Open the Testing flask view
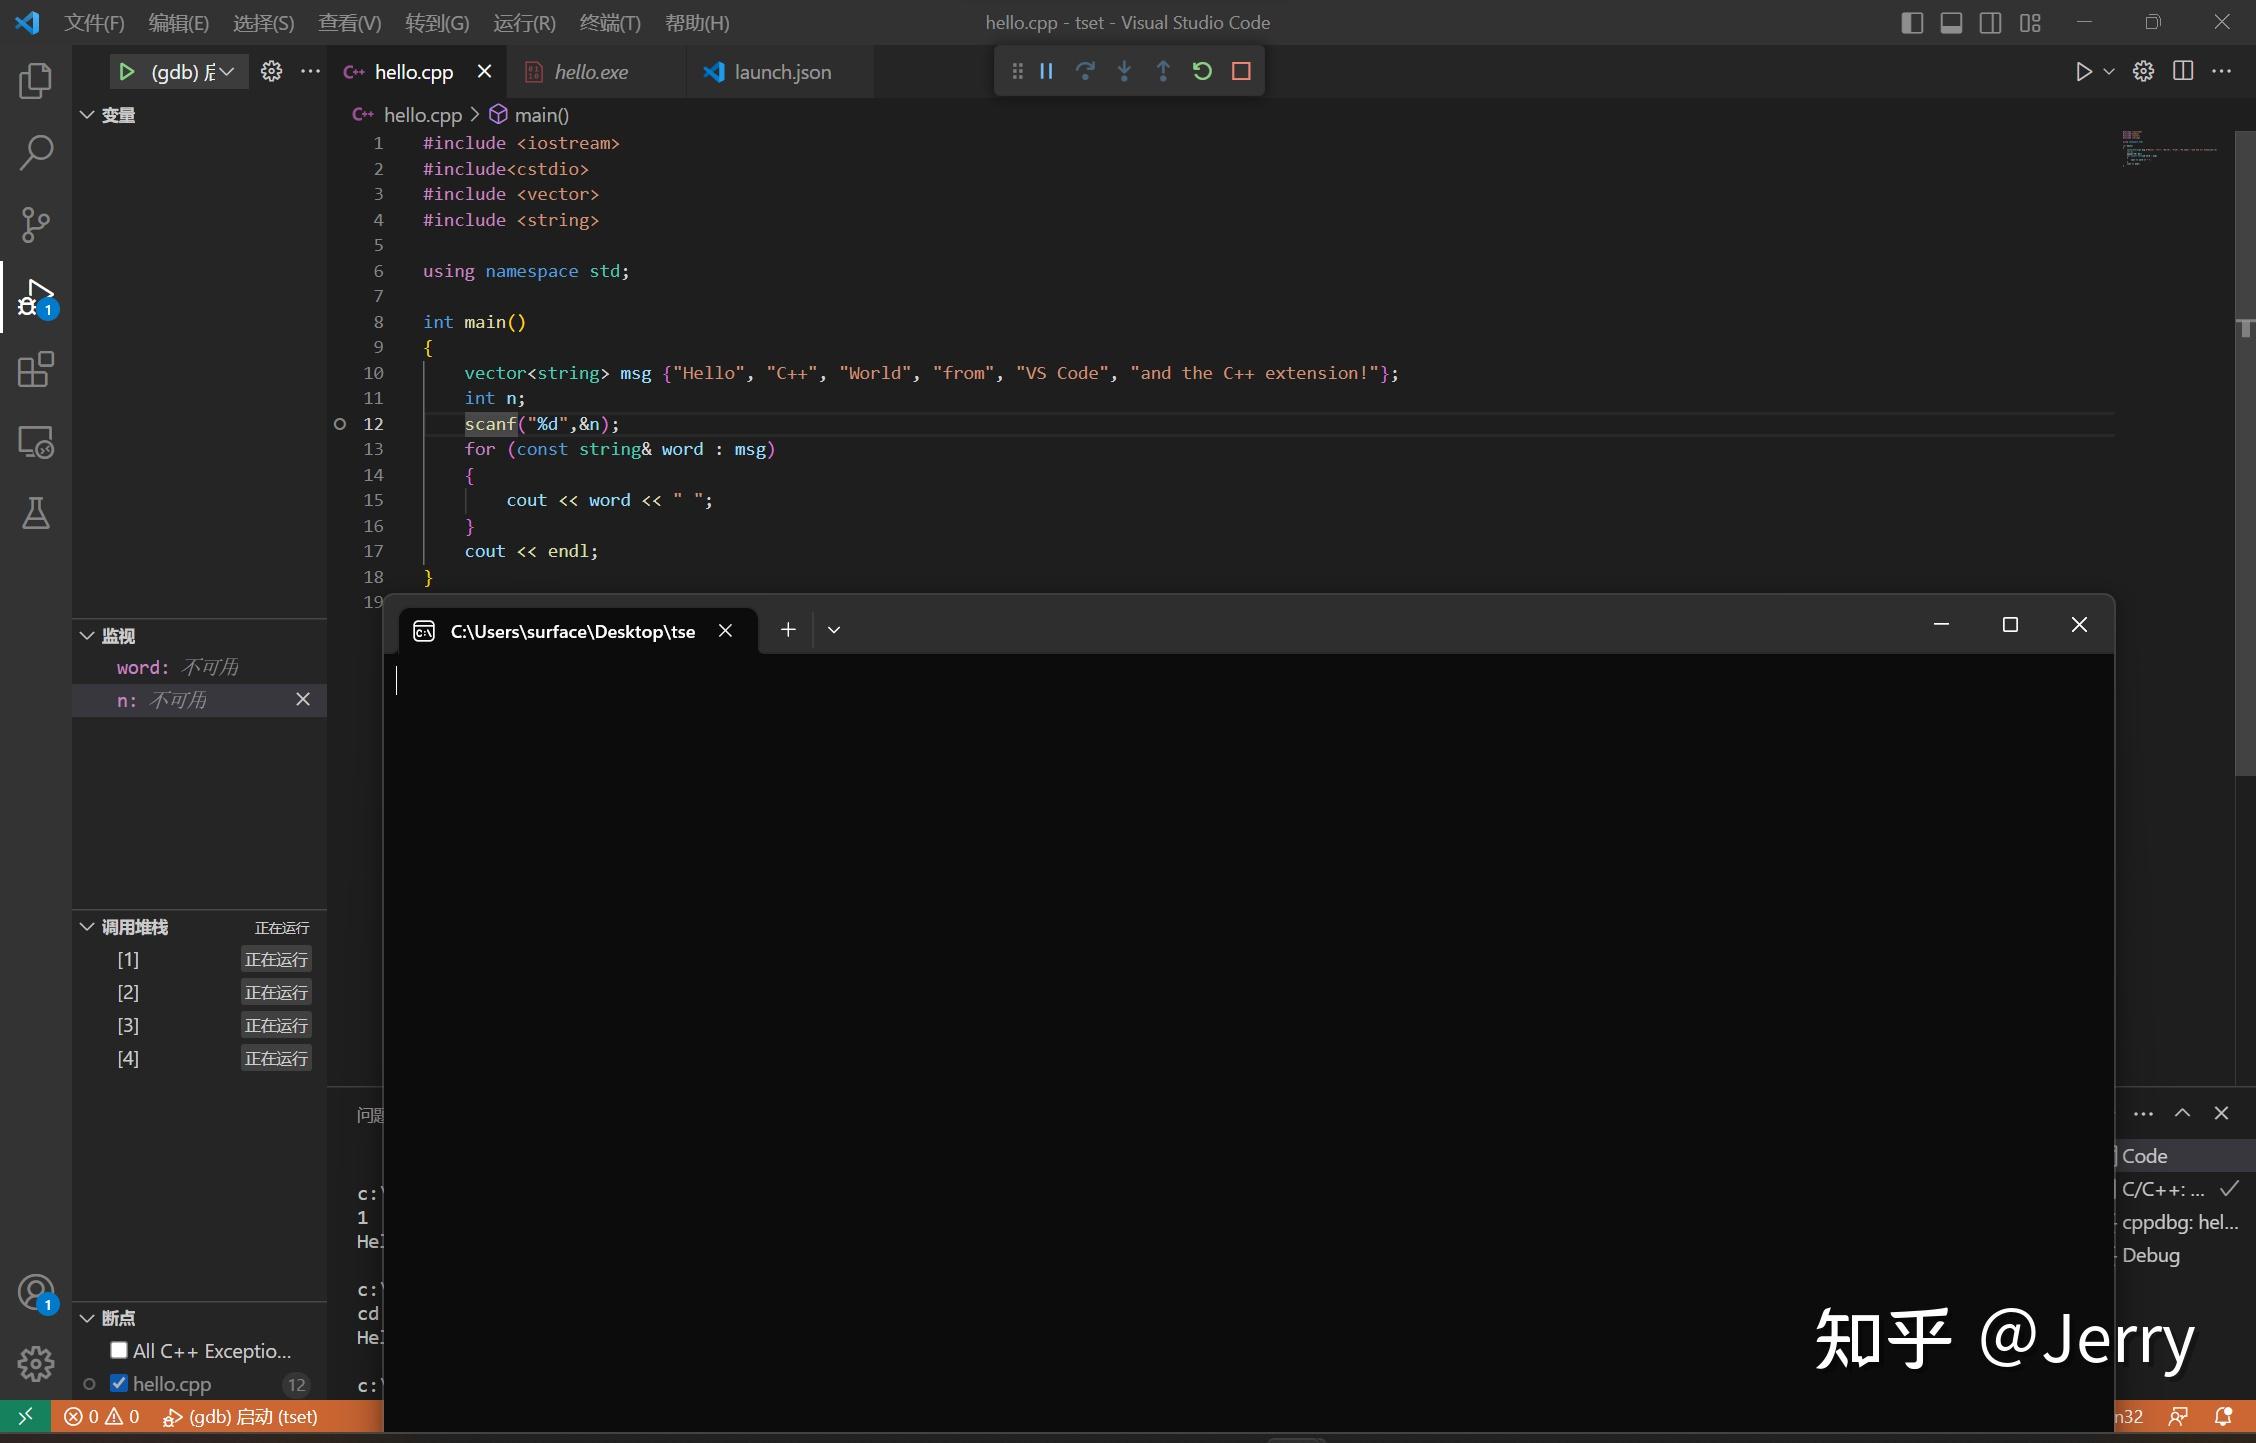 point(36,513)
